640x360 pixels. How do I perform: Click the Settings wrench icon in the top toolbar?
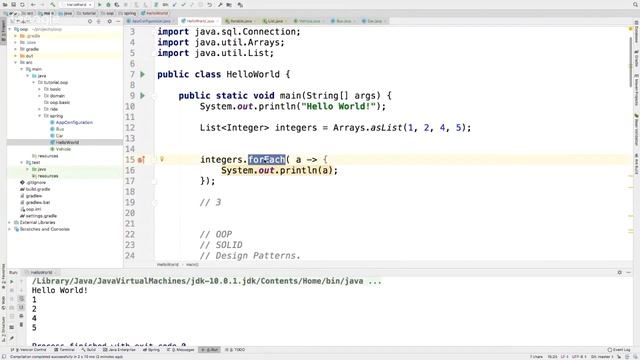(x=220, y=5)
